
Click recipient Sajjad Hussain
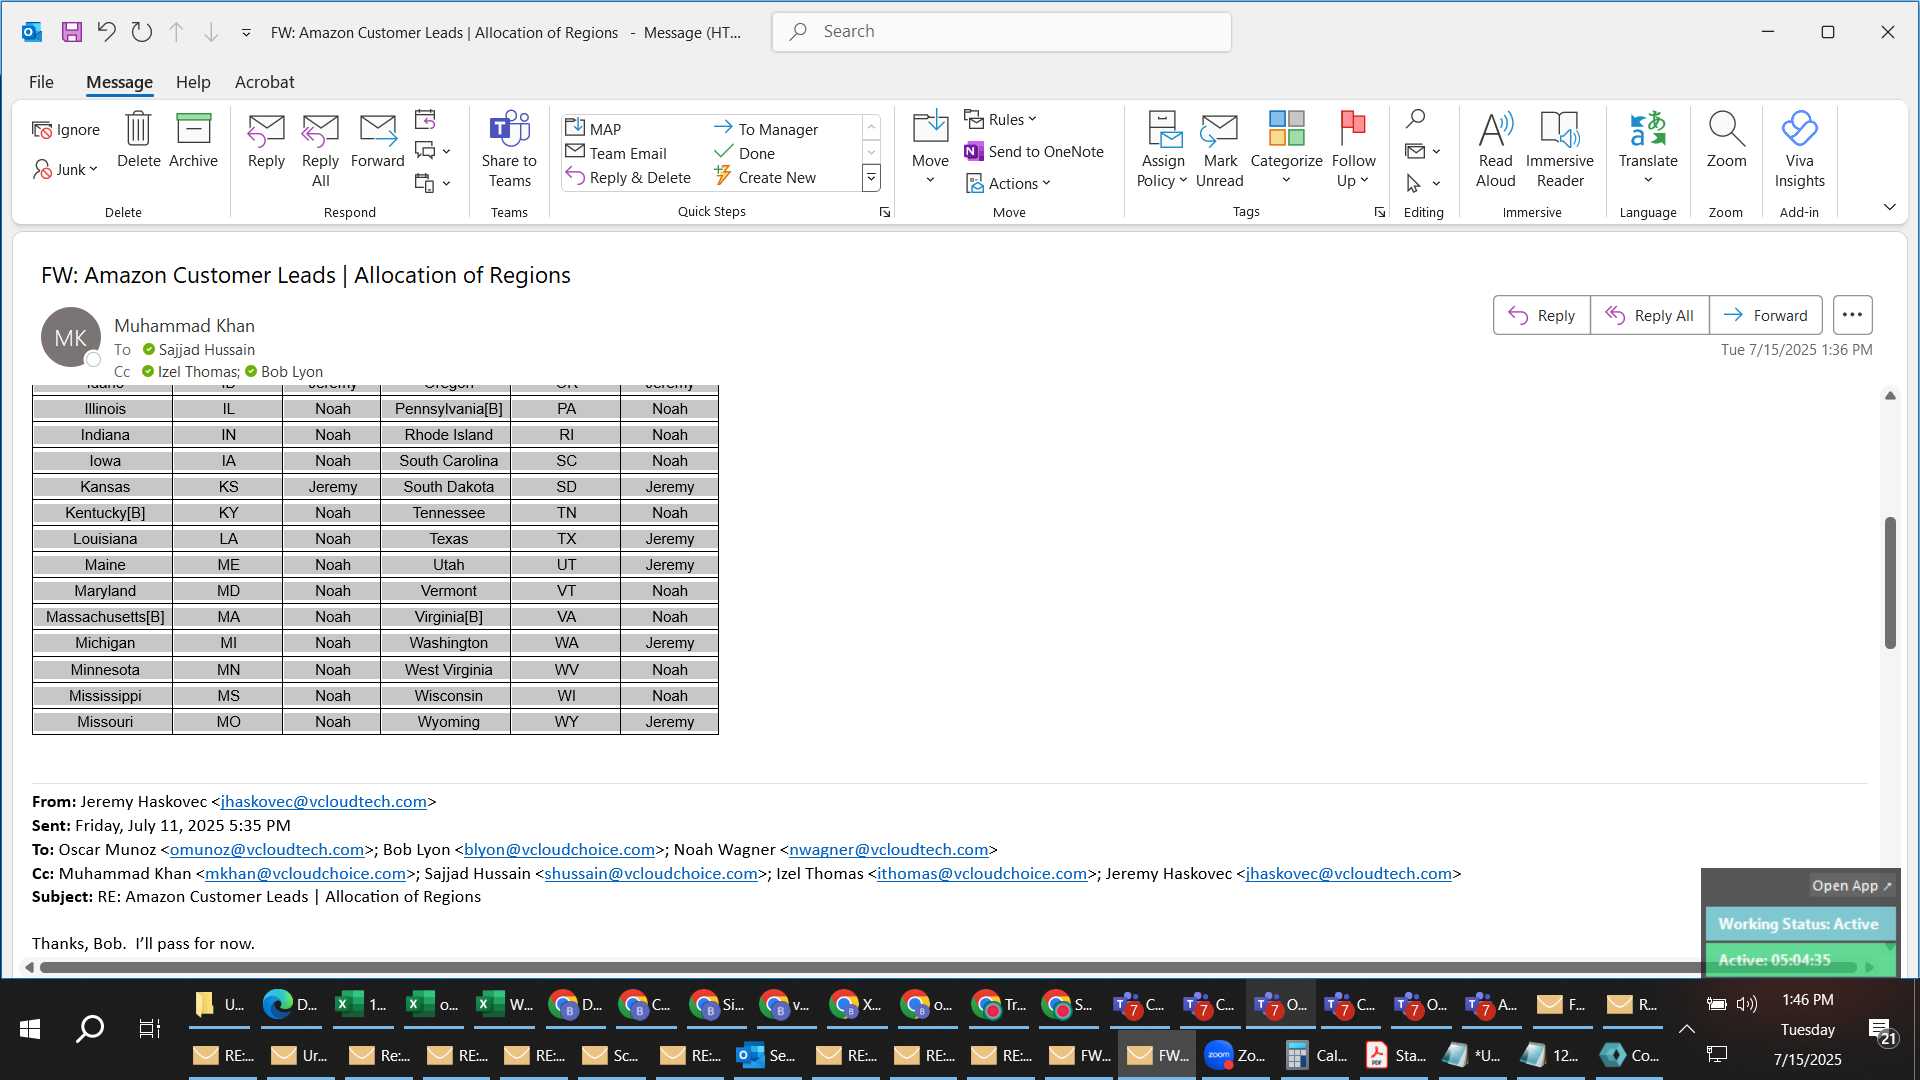[206, 349]
